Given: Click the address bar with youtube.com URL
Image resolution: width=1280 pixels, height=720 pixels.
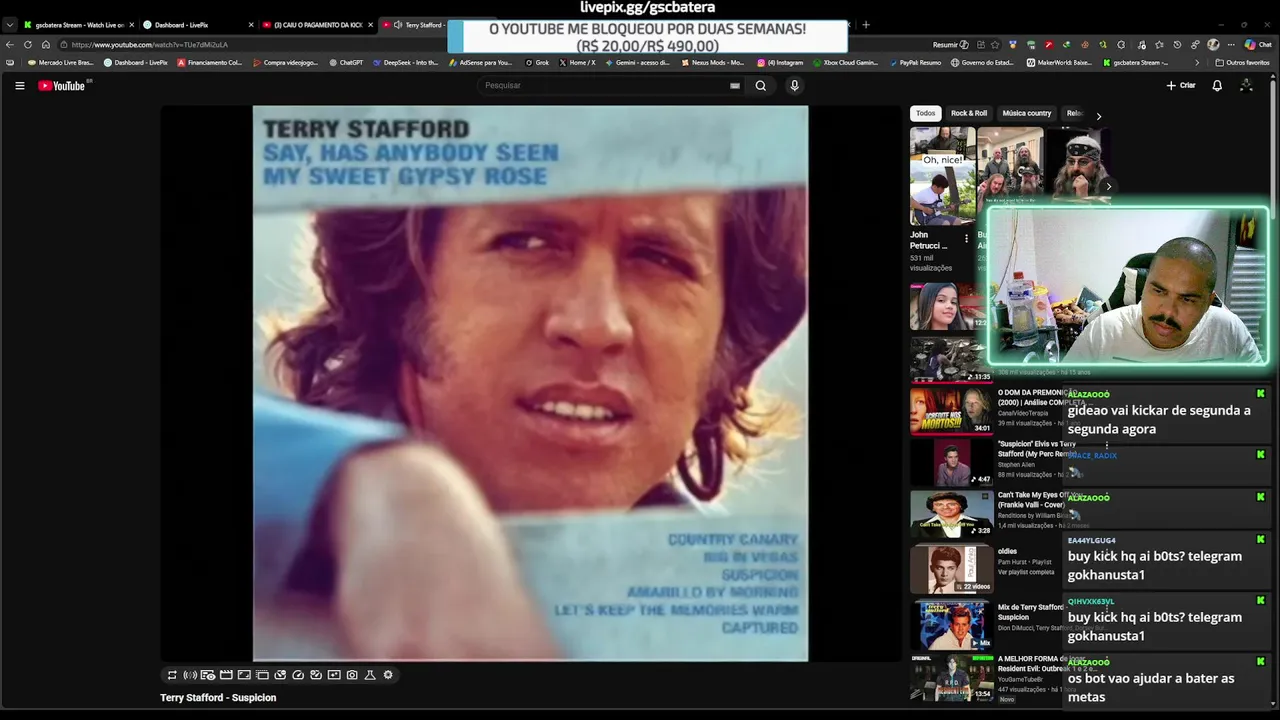Looking at the screenshot, I should point(490,45).
